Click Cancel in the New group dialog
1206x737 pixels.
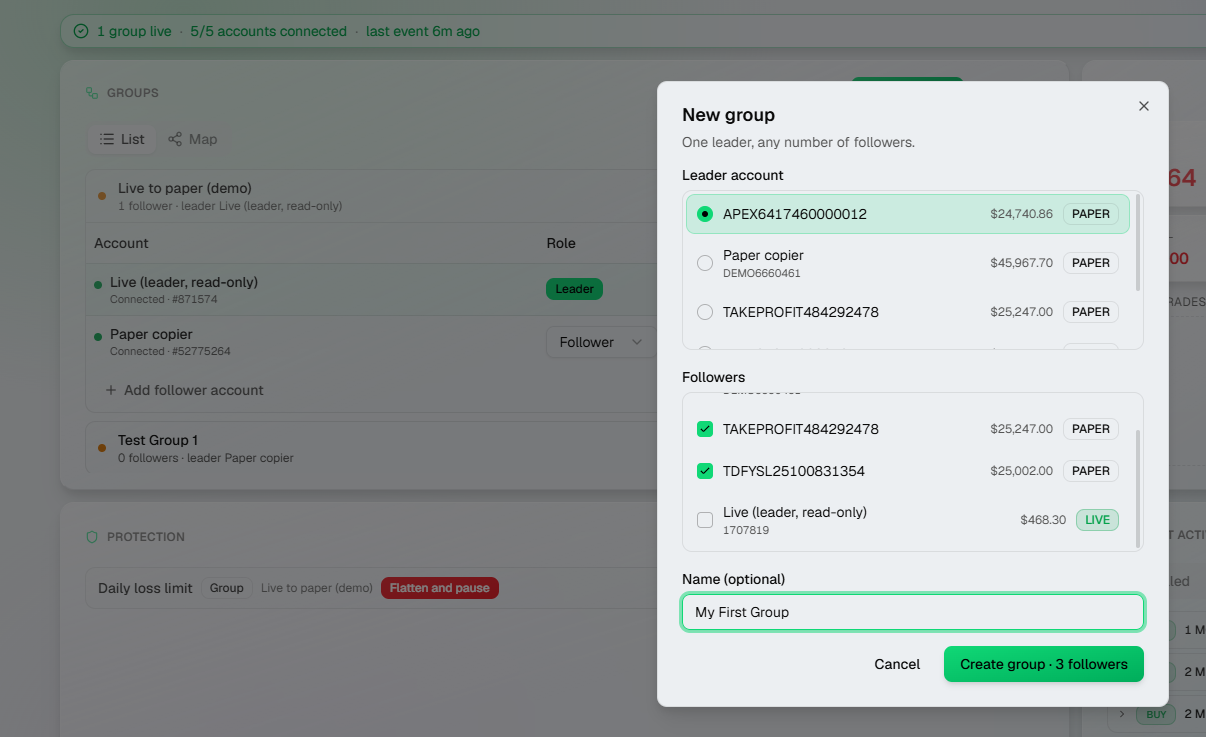coord(897,664)
